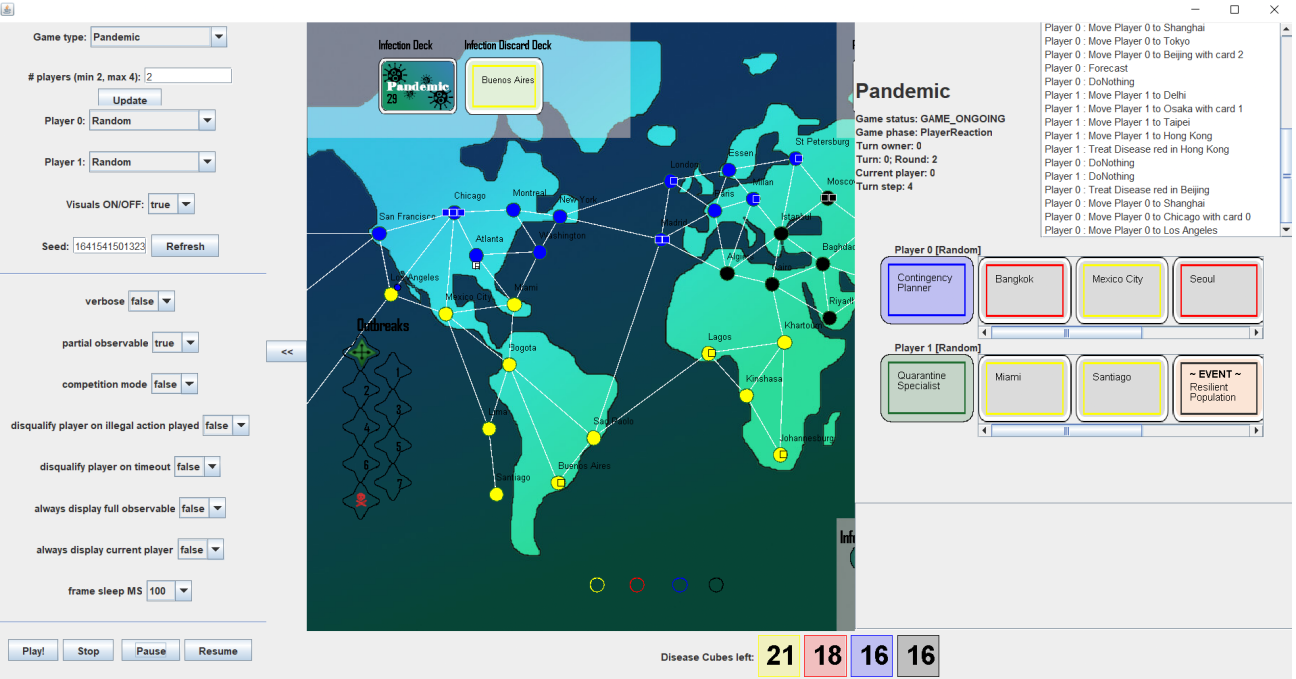Open the Player 0 agent dropdown

[x=152, y=121]
